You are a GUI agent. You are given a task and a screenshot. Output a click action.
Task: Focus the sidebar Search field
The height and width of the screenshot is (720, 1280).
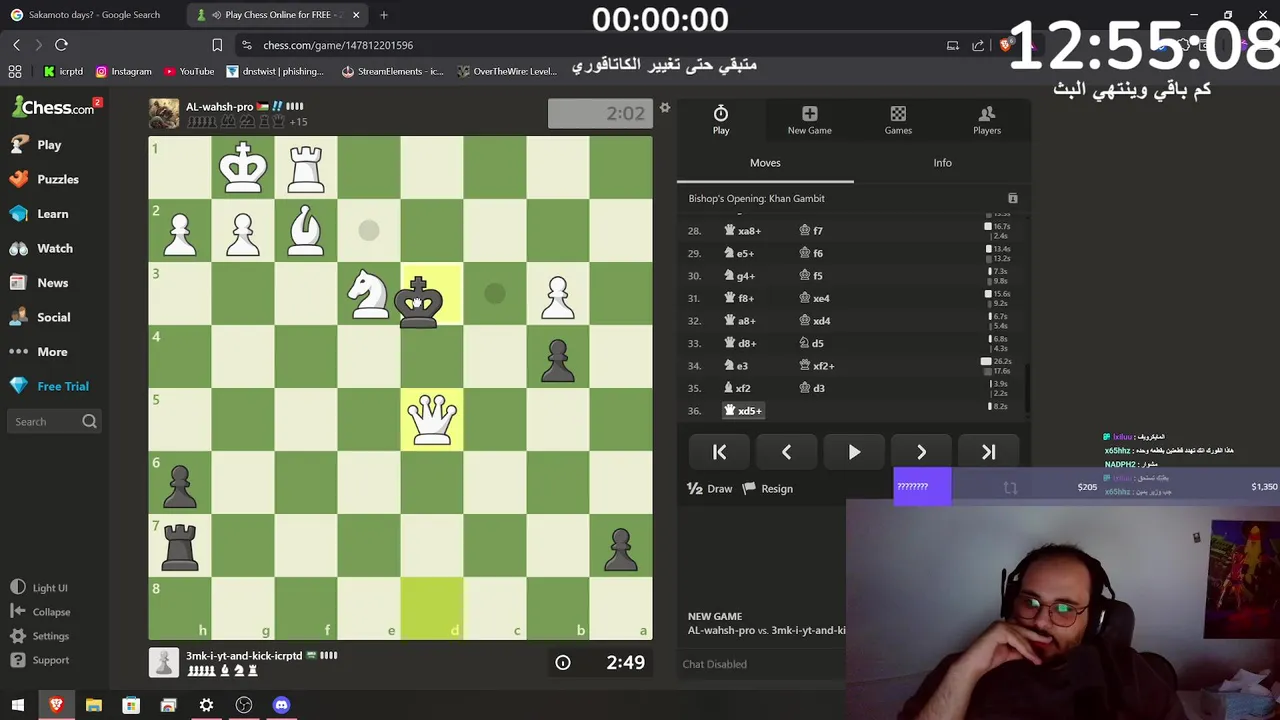coord(54,422)
